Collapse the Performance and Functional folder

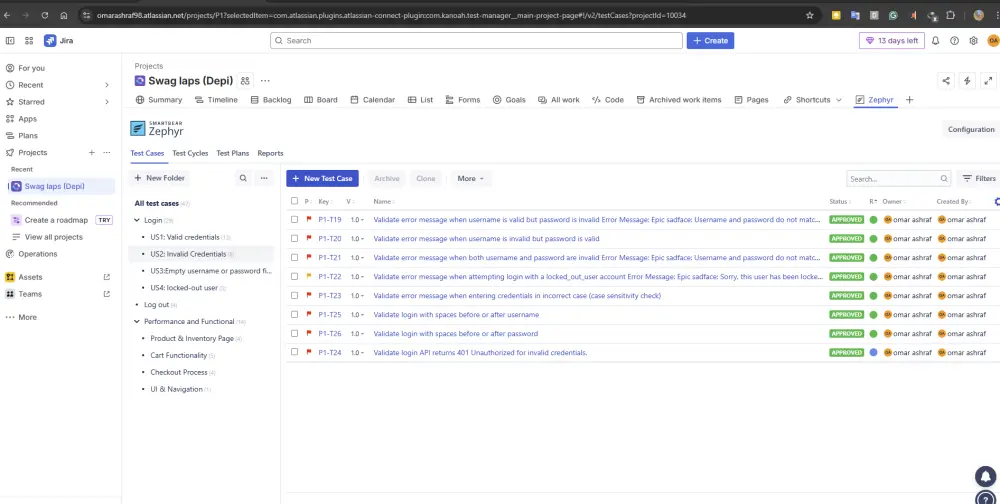tap(136, 322)
